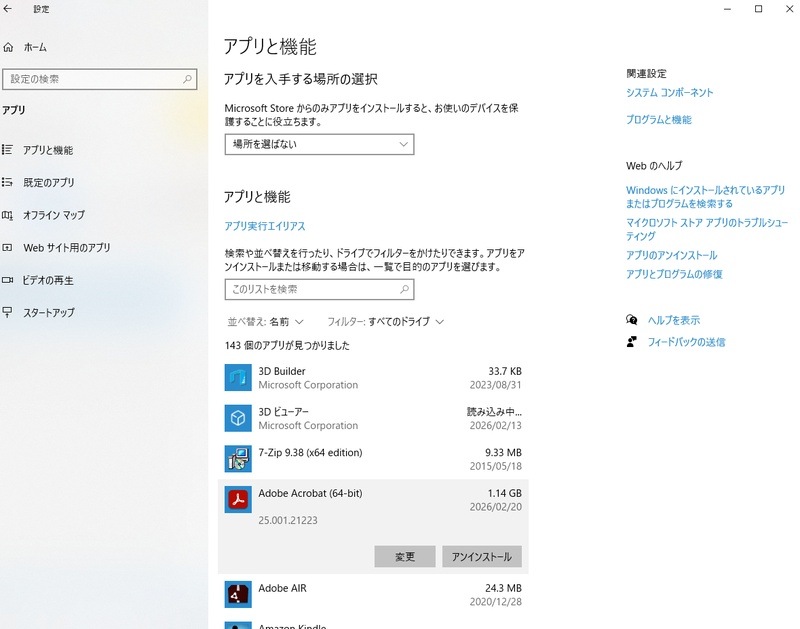Open the 並べ替え: 名前 sort dropdown
Screen dimensions: 800x629
(266, 323)
